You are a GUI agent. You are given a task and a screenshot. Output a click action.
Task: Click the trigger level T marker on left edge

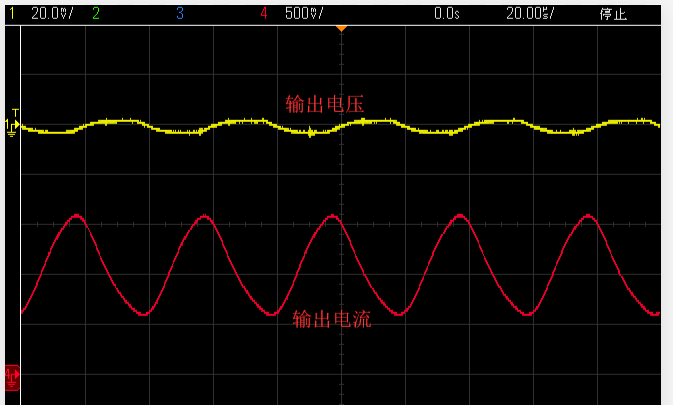pyautogui.click(x=14, y=112)
